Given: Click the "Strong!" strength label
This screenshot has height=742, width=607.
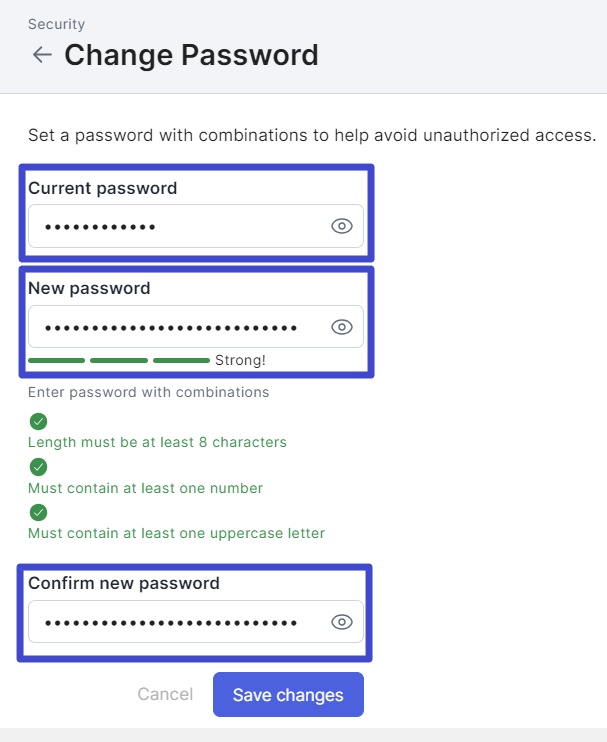Looking at the screenshot, I should 240,360.
